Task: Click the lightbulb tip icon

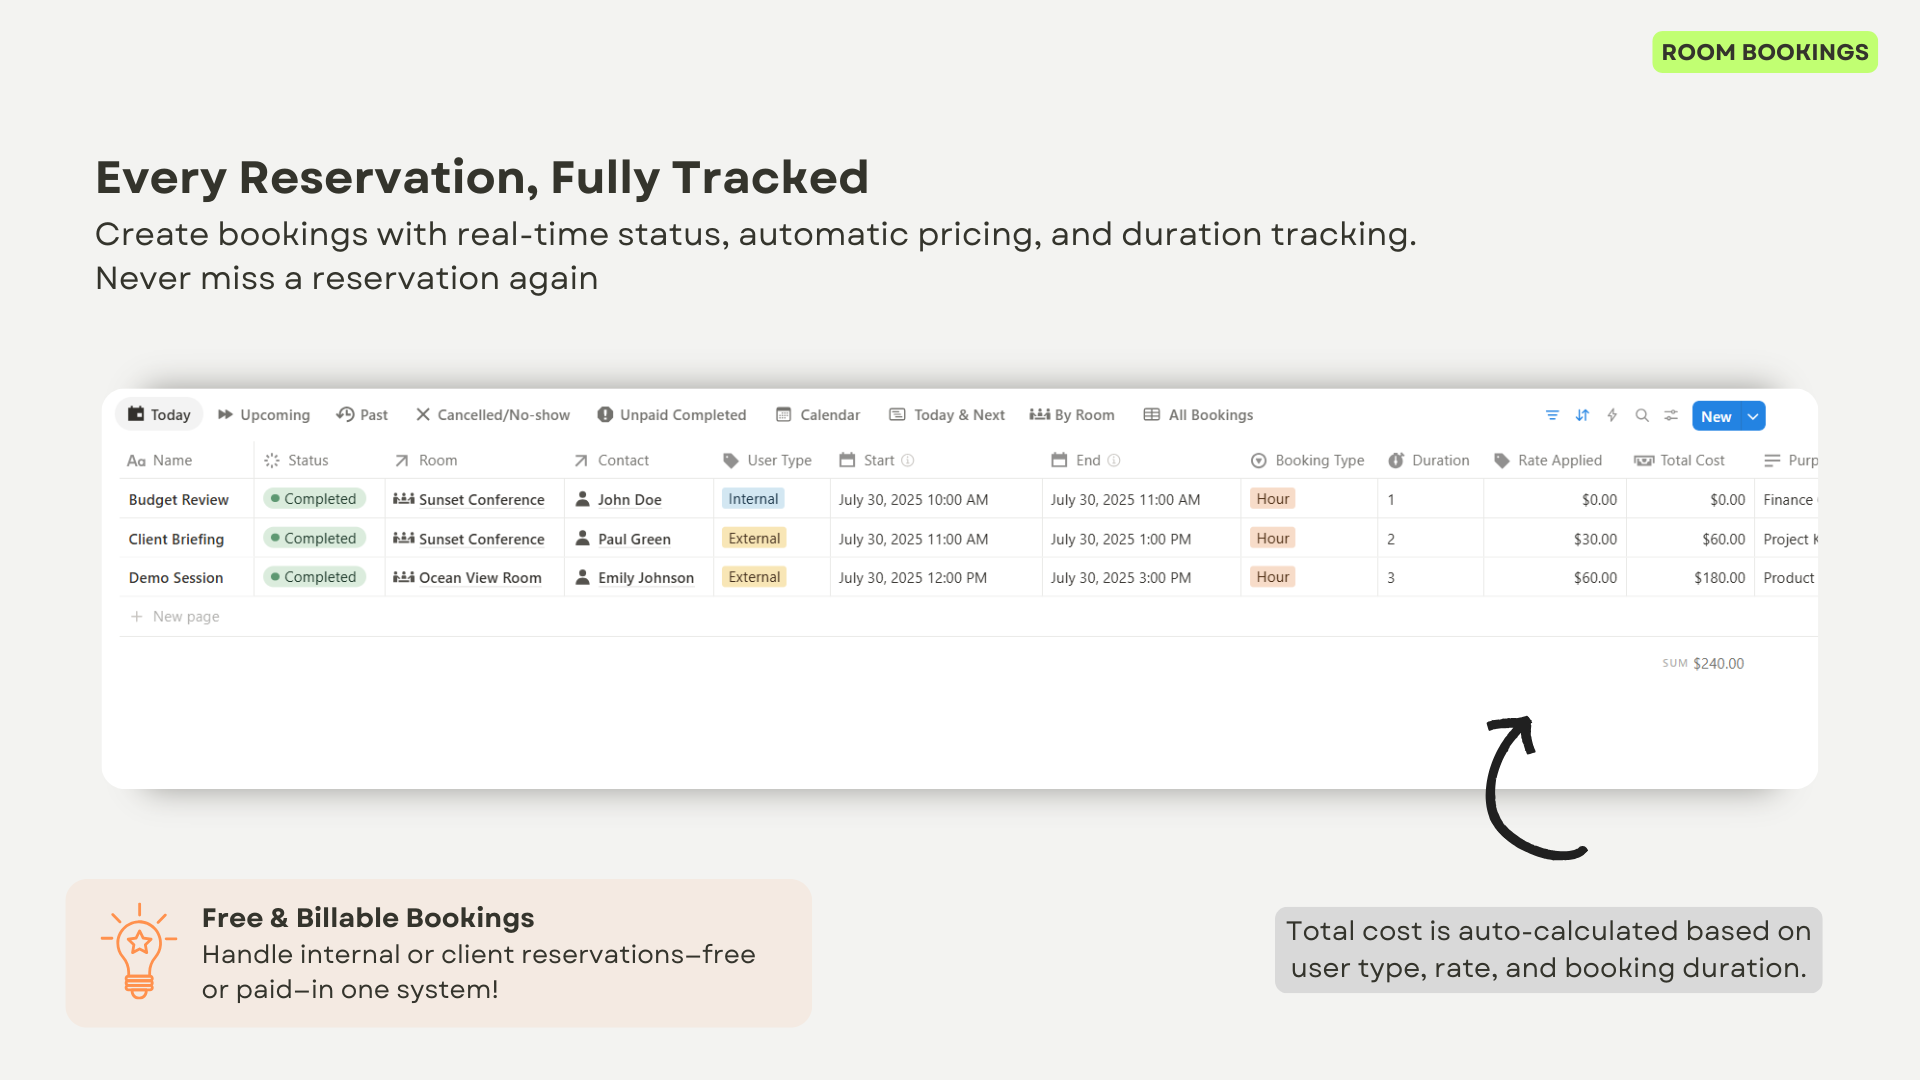Action: [139, 950]
